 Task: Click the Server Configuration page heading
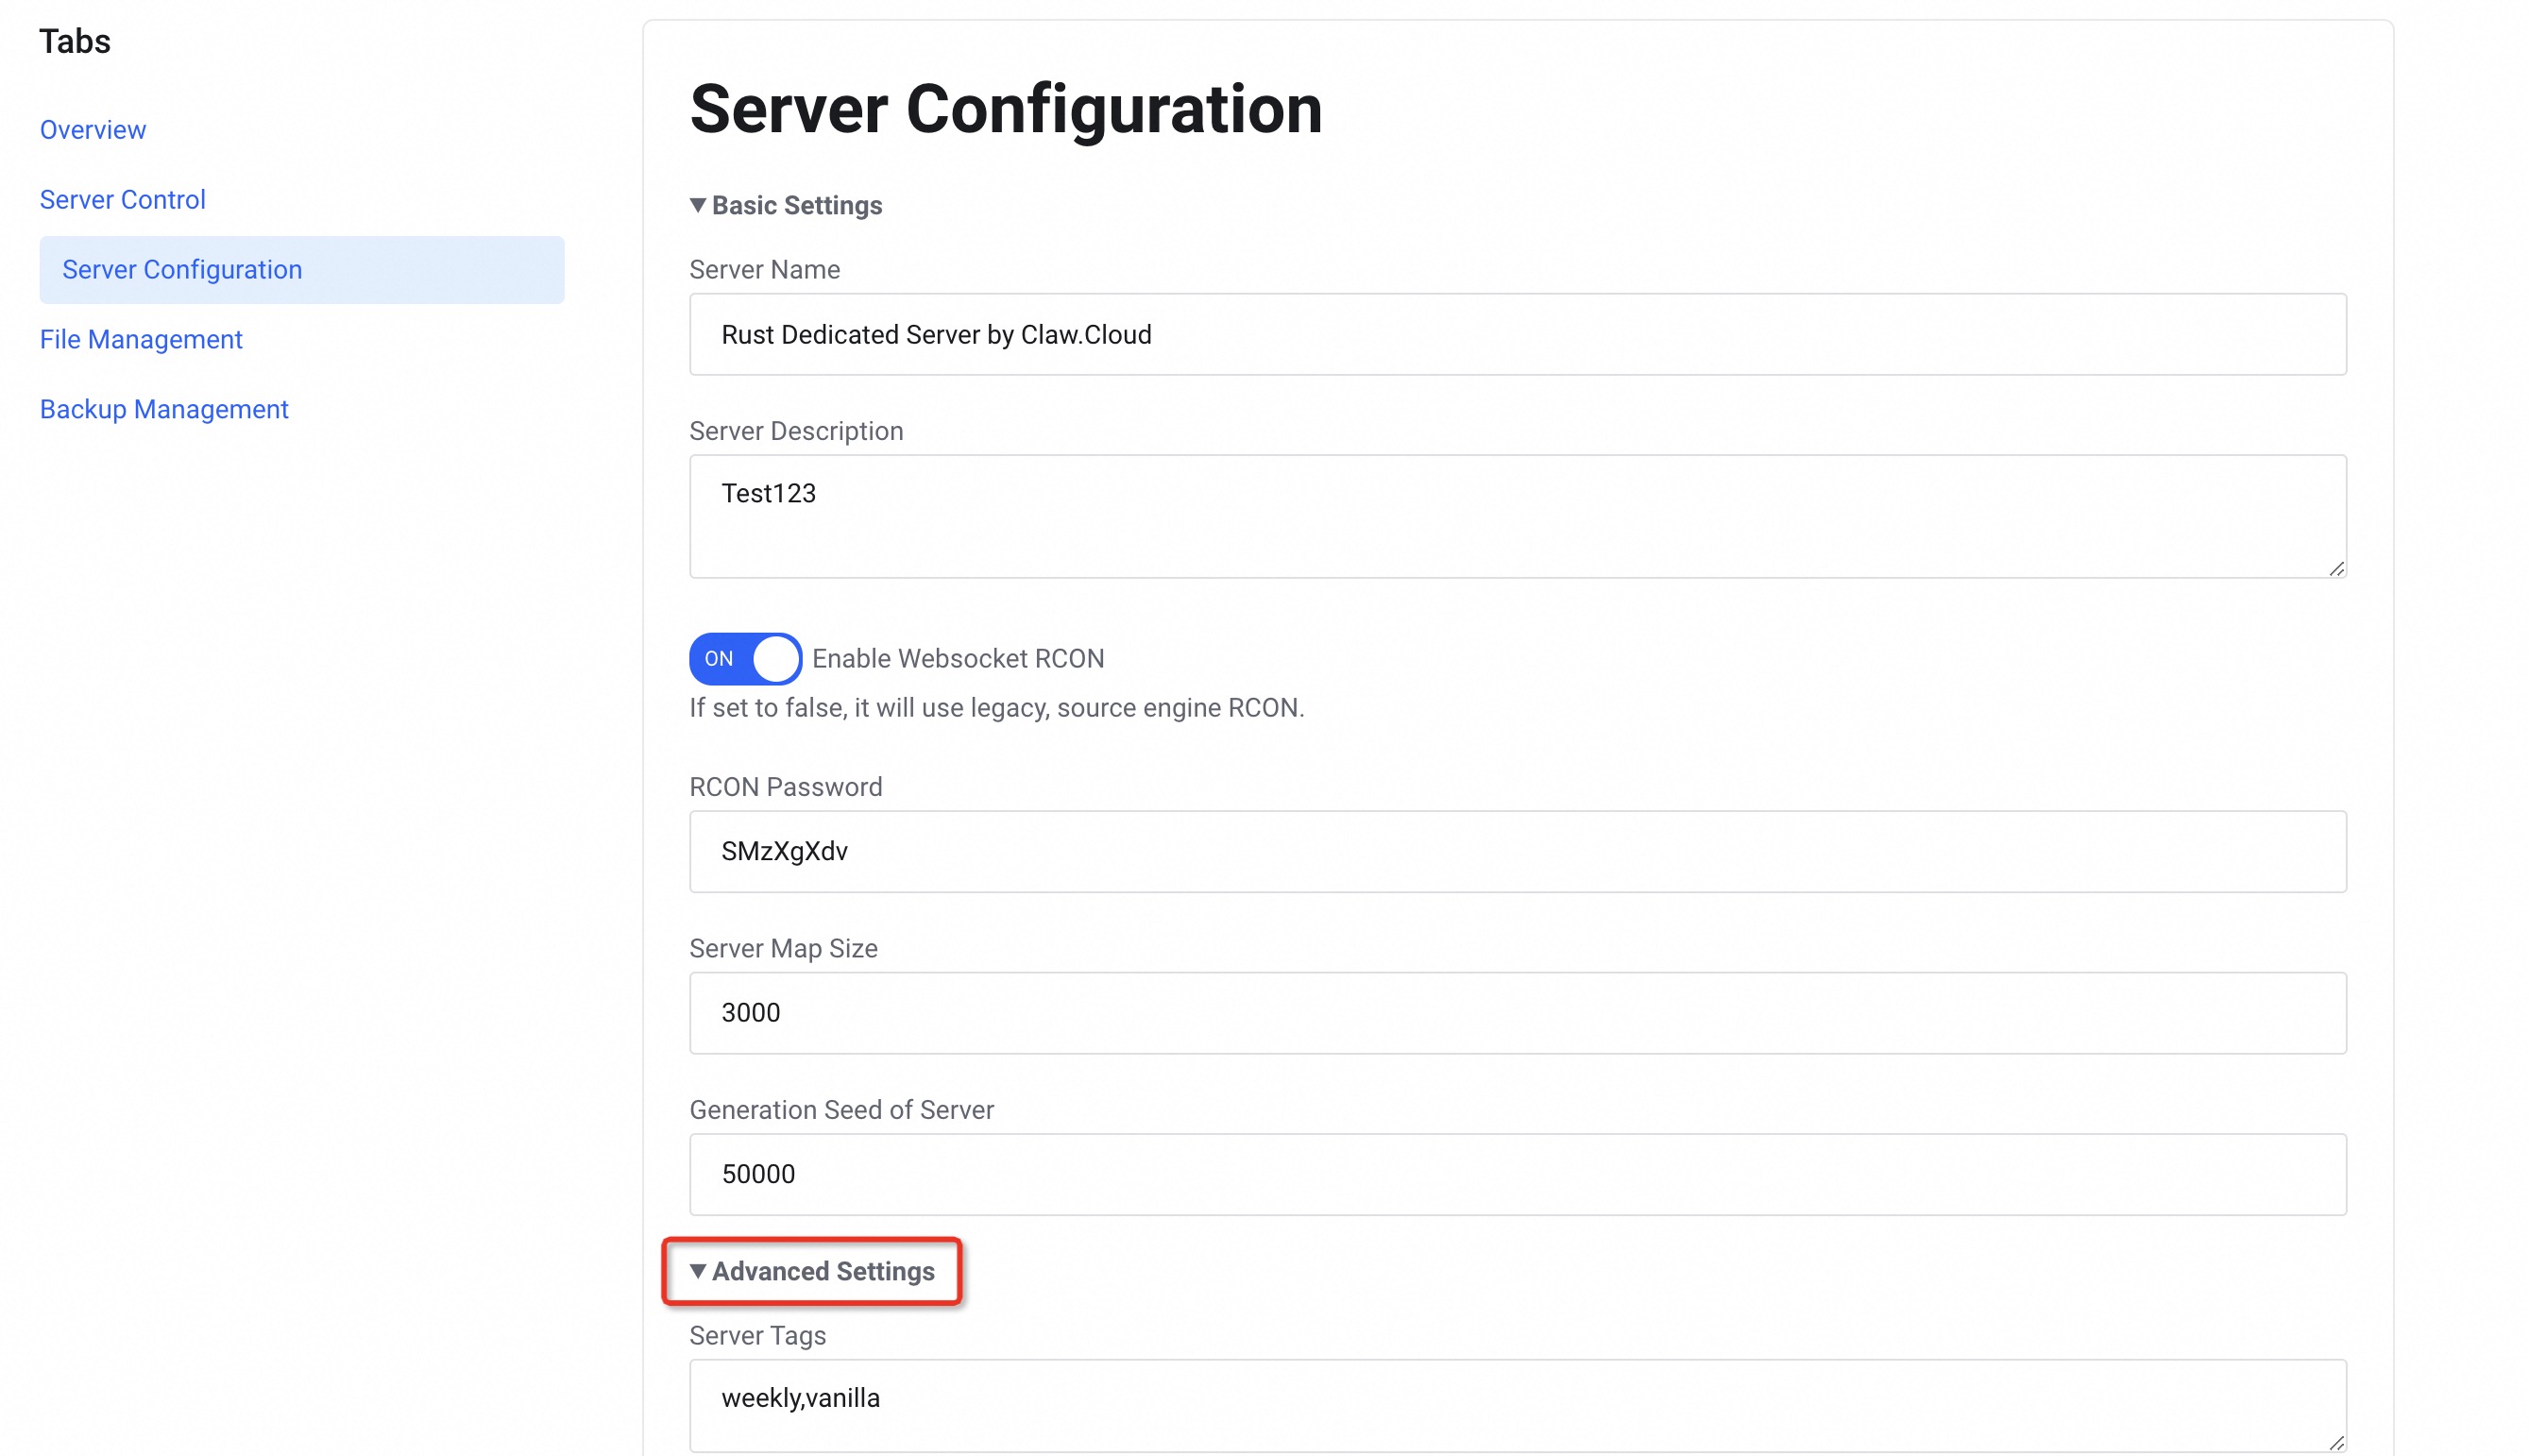pyautogui.click(x=1005, y=109)
